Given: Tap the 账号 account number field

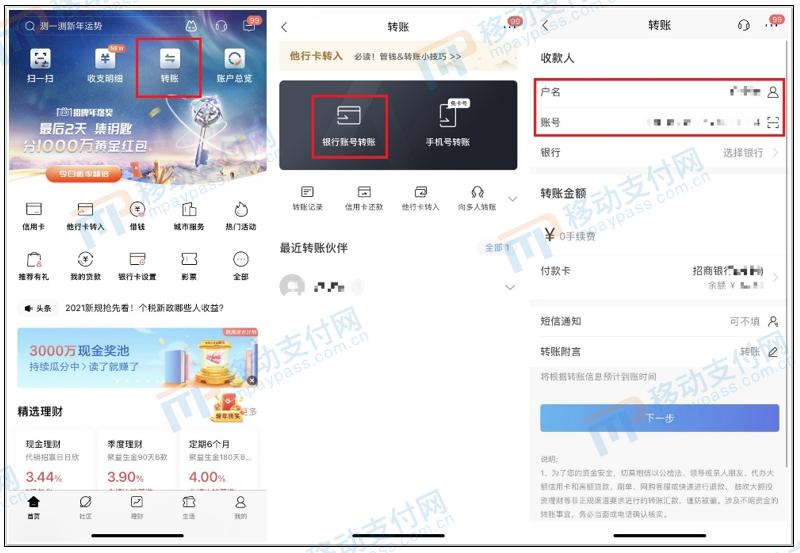Looking at the screenshot, I should click(659, 122).
